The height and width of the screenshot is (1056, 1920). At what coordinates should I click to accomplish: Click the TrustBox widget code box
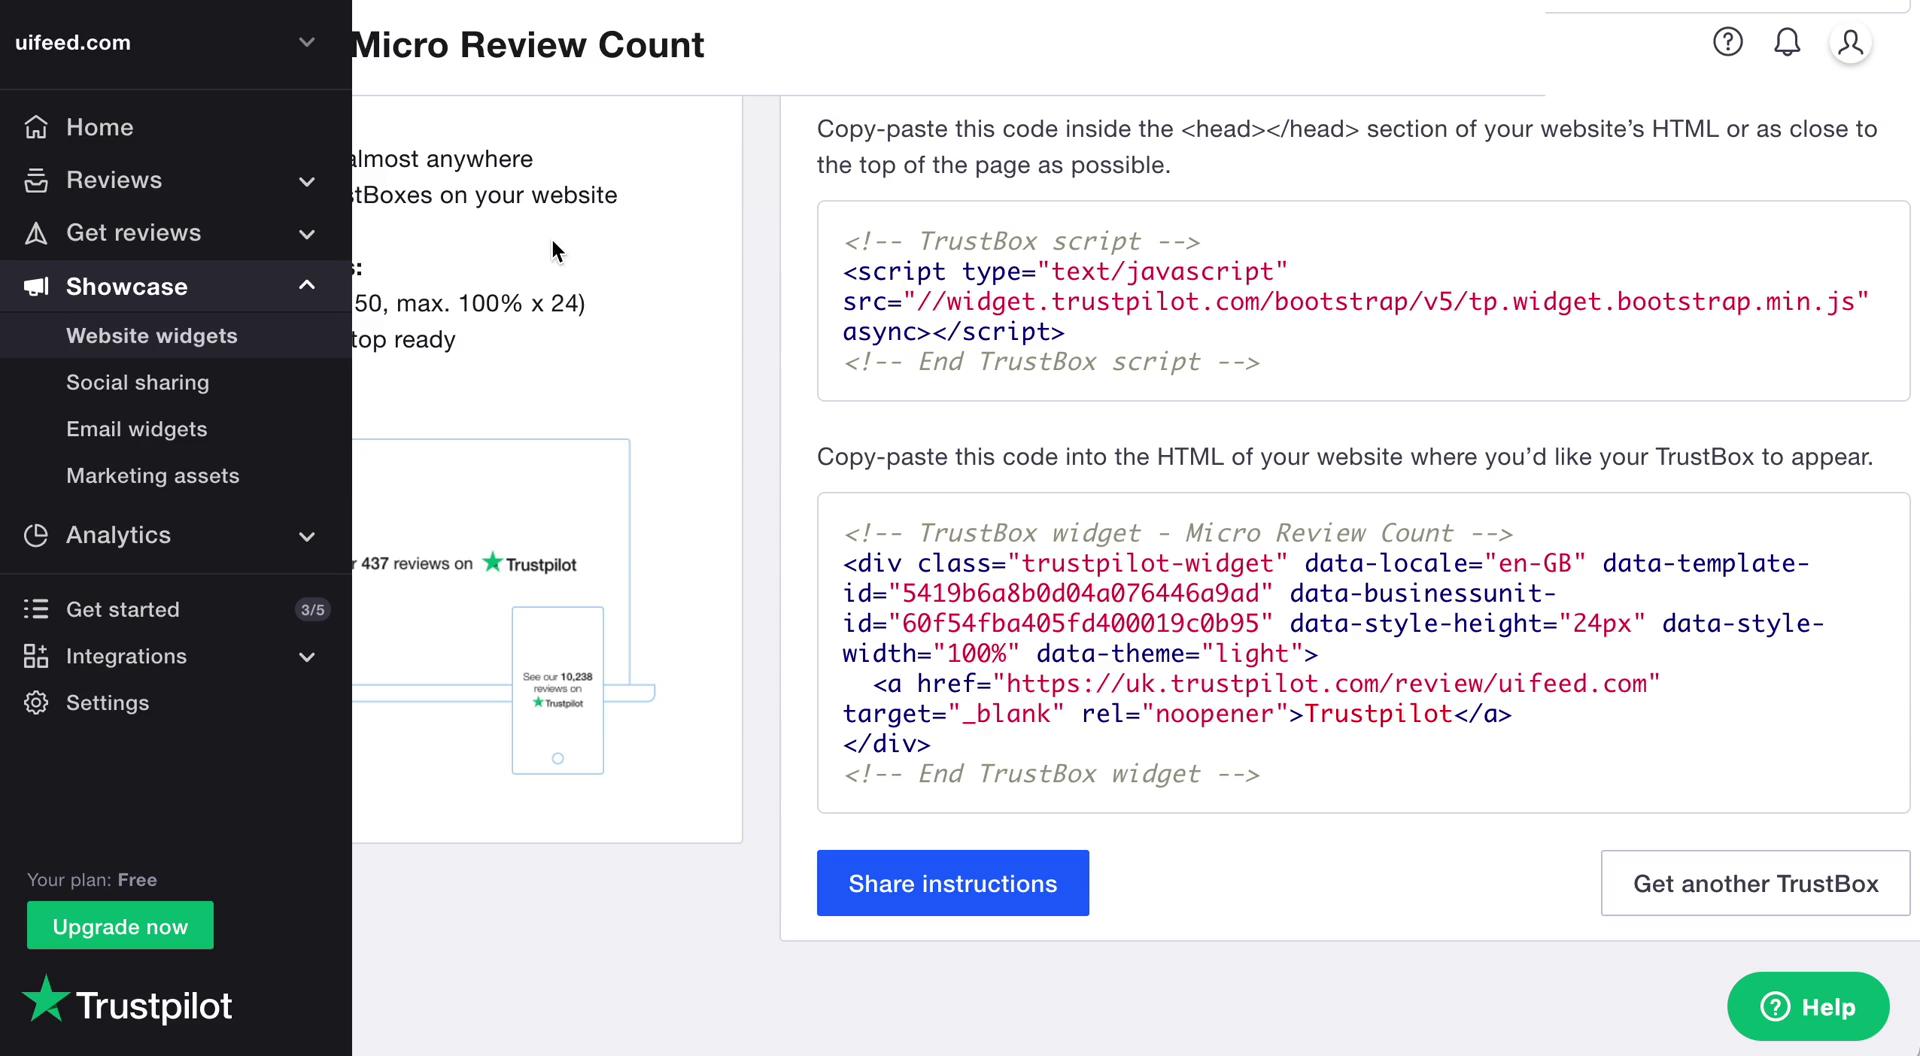pyautogui.click(x=1363, y=653)
